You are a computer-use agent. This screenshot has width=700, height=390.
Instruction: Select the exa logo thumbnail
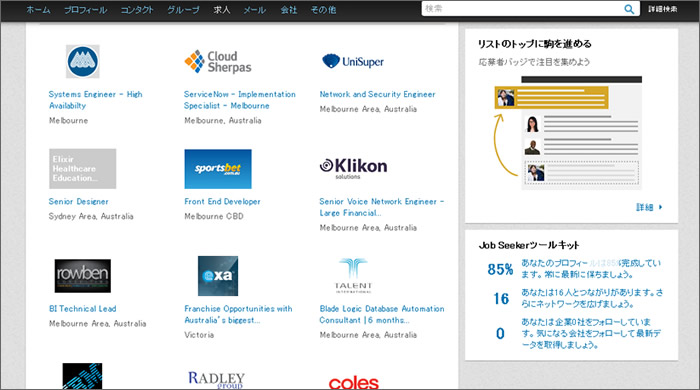pyautogui.click(x=218, y=276)
